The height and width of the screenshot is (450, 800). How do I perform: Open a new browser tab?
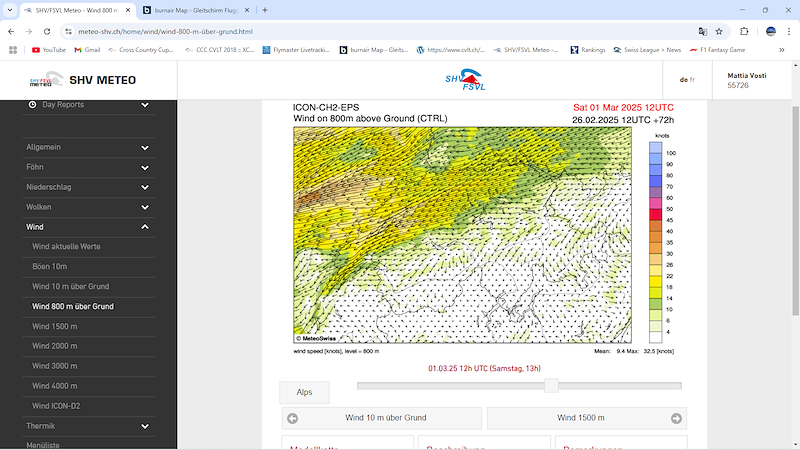(x=265, y=10)
